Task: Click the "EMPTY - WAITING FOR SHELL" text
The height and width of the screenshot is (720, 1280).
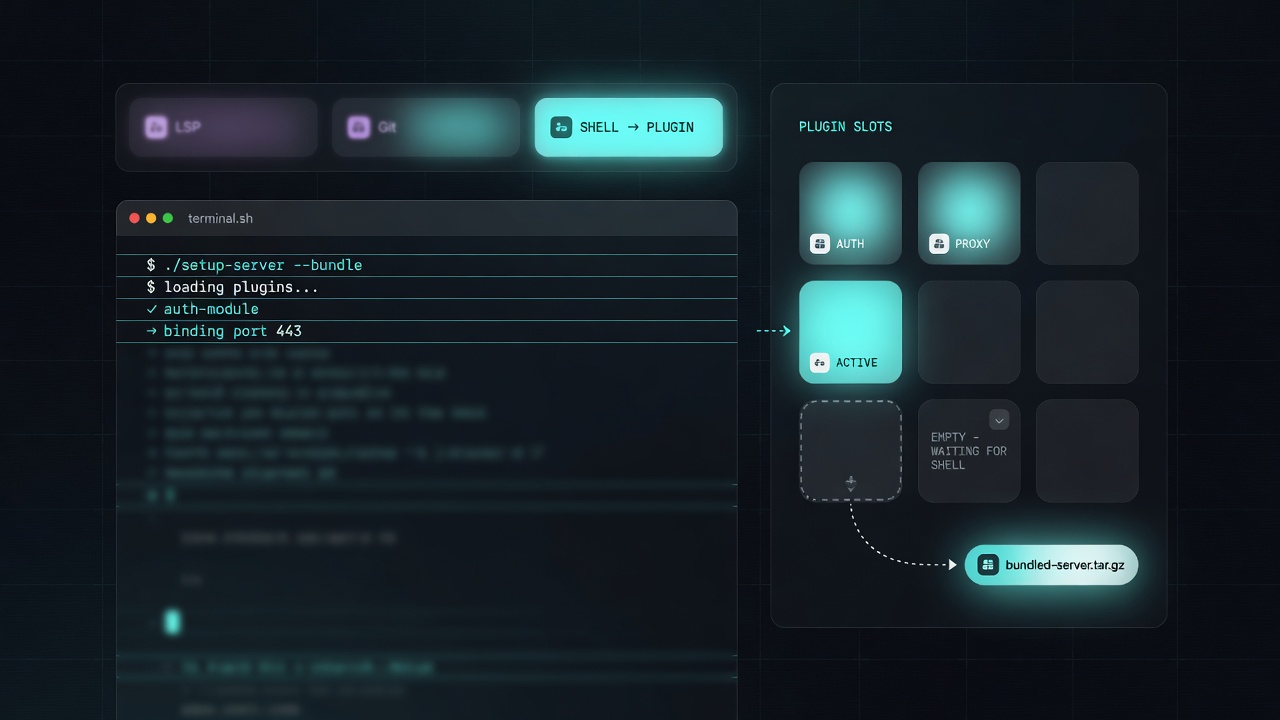Action: click(x=969, y=451)
